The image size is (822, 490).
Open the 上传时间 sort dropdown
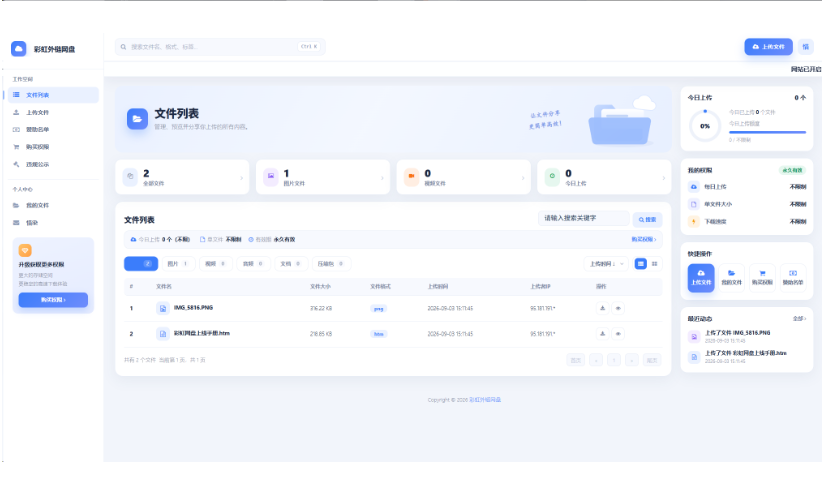[x=606, y=264]
